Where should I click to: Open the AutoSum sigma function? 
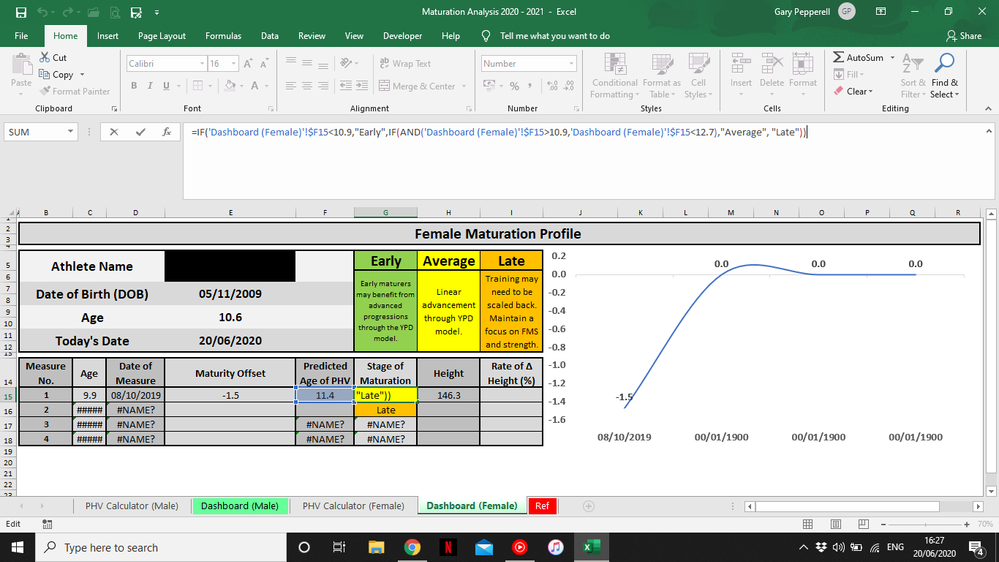[858, 57]
